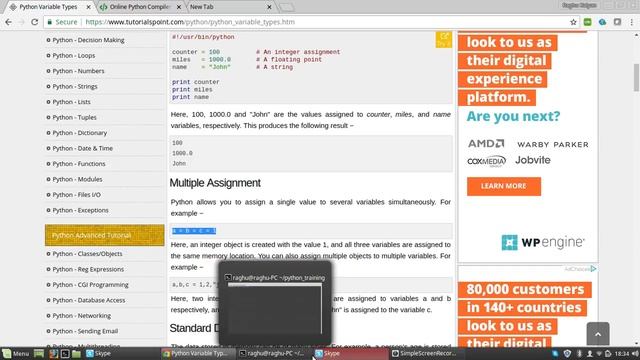The height and width of the screenshot is (360, 640).
Task: Open Python - Reg Expressions in sidebar
Action: pyautogui.click(x=88, y=269)
